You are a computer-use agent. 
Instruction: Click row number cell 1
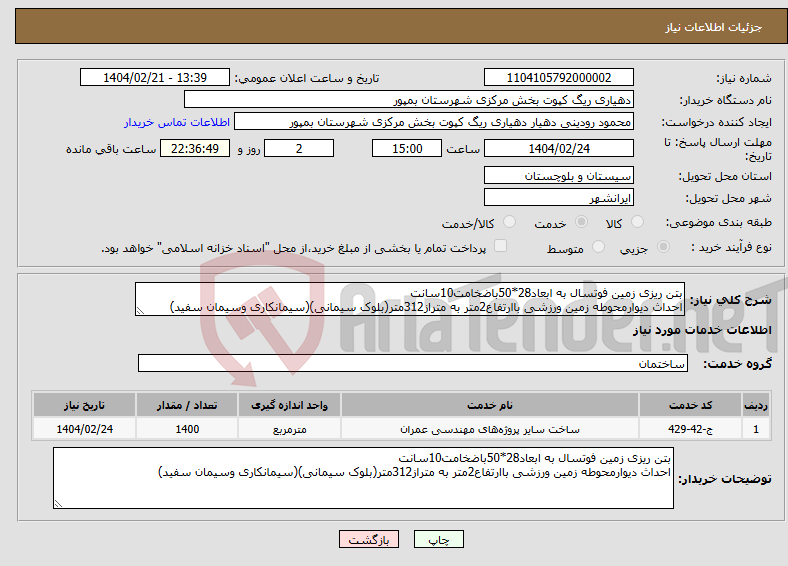pos(756,429)
